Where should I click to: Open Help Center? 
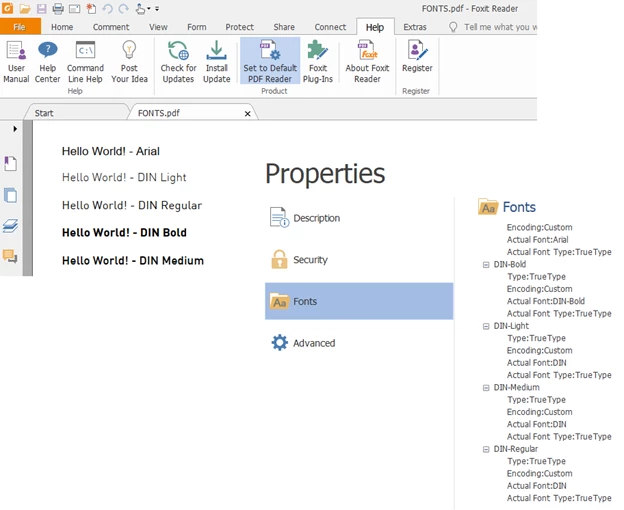pyautogui.click(x=47, y=62)
